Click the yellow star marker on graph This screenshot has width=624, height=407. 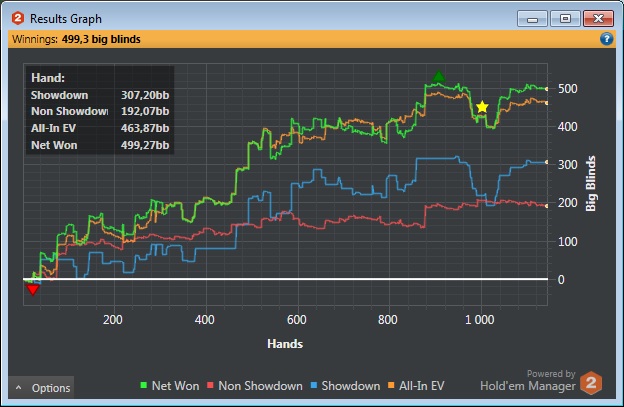(x=482, y=107)
